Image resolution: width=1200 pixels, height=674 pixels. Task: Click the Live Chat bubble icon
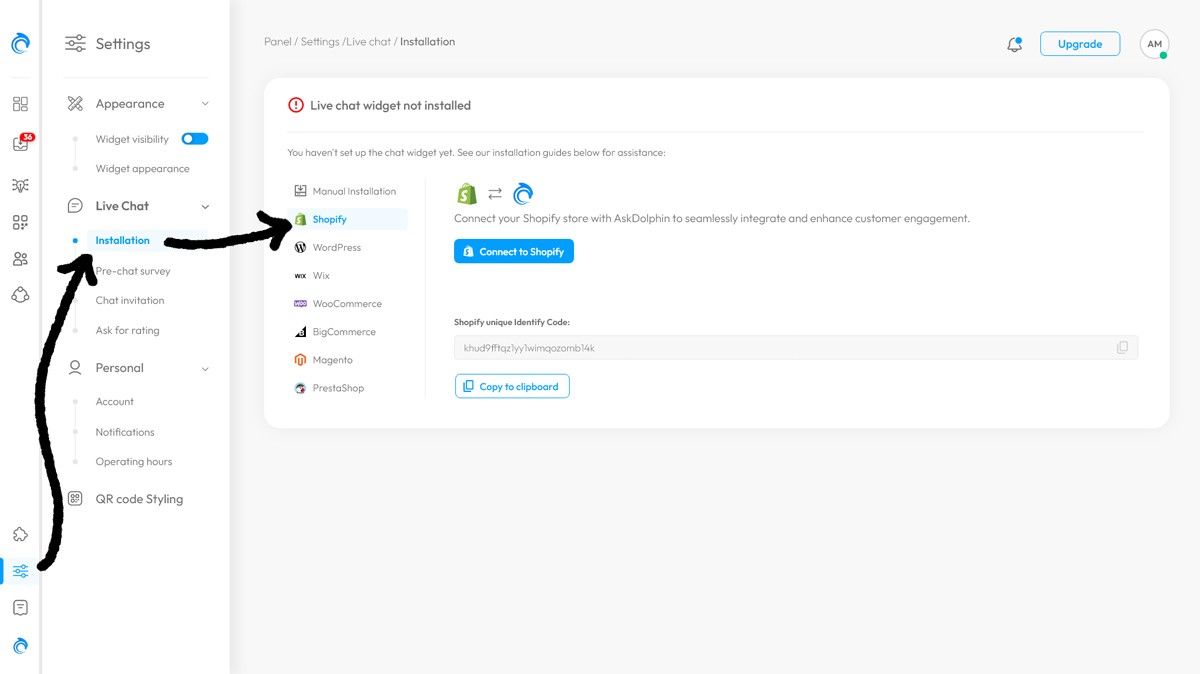tap(75, 206)
